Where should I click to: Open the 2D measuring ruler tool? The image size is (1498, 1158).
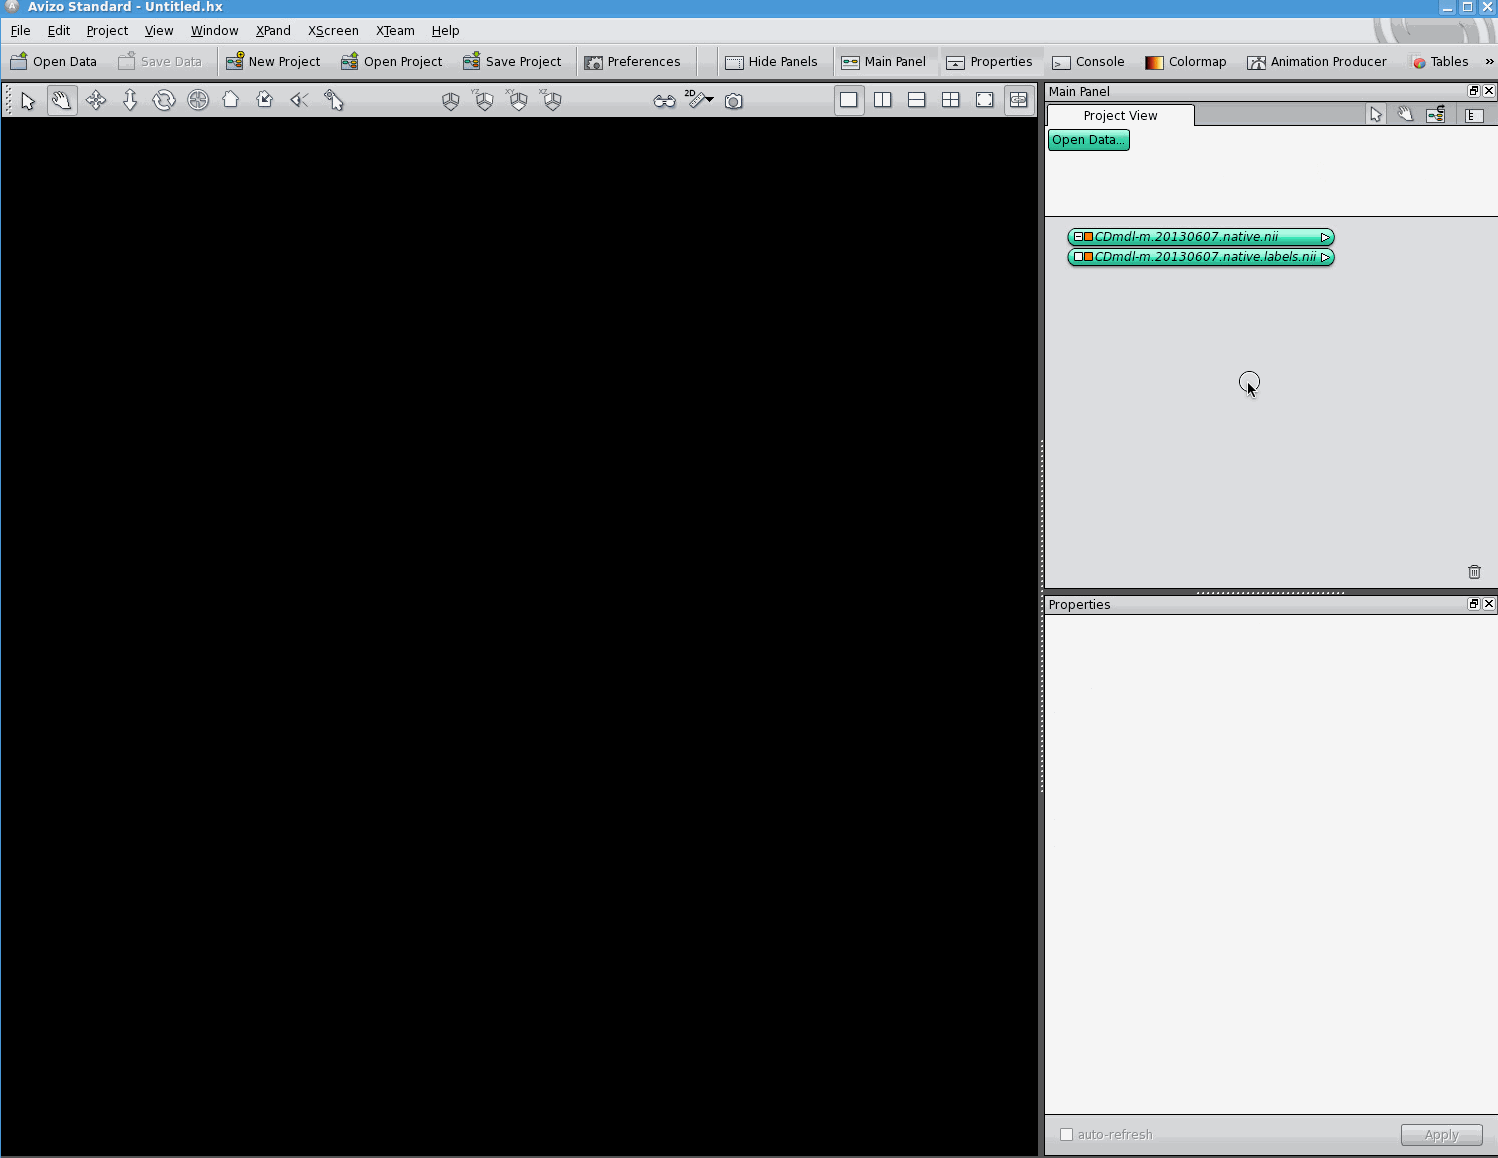tap(699, 100)
